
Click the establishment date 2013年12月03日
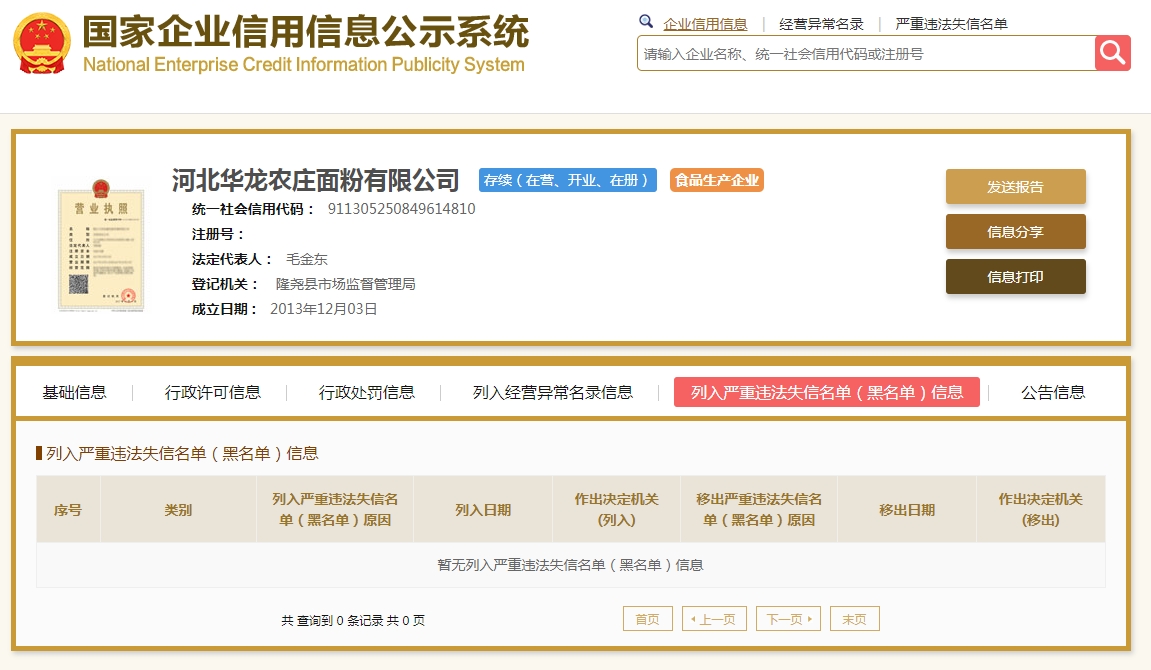(324, 309)
